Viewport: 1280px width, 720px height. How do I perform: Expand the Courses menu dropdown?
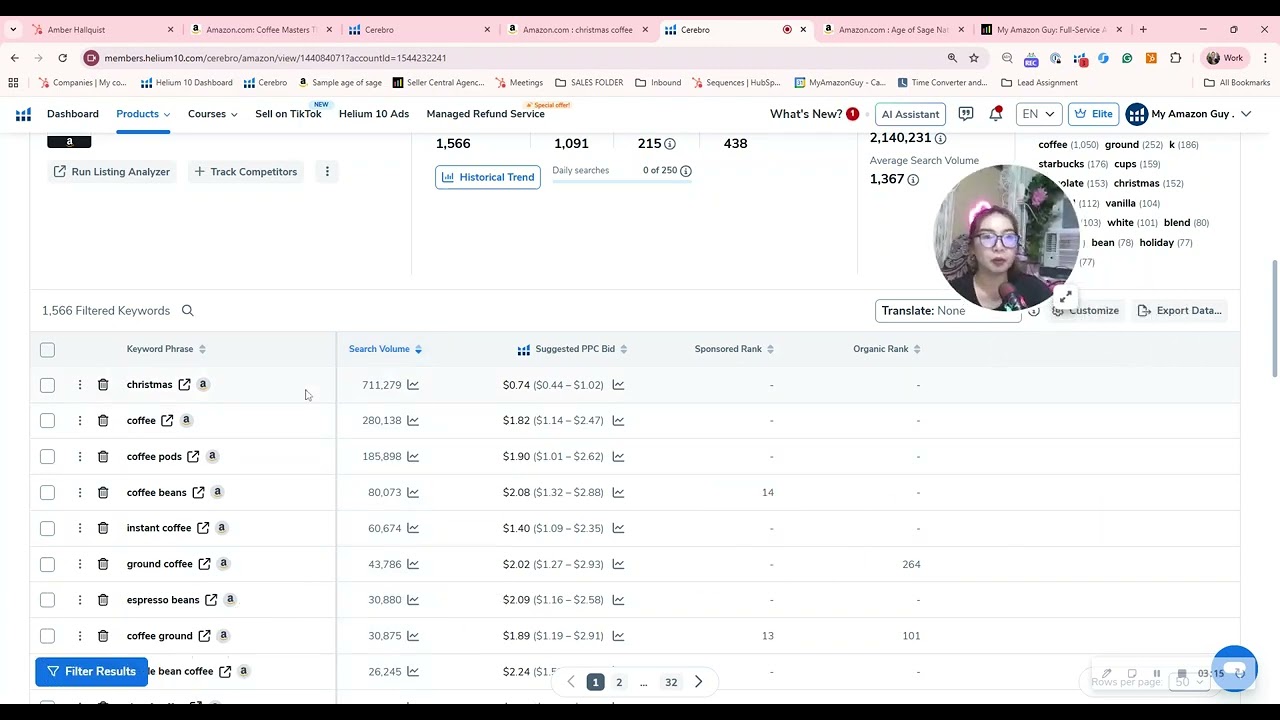click(x=212, y=114)
